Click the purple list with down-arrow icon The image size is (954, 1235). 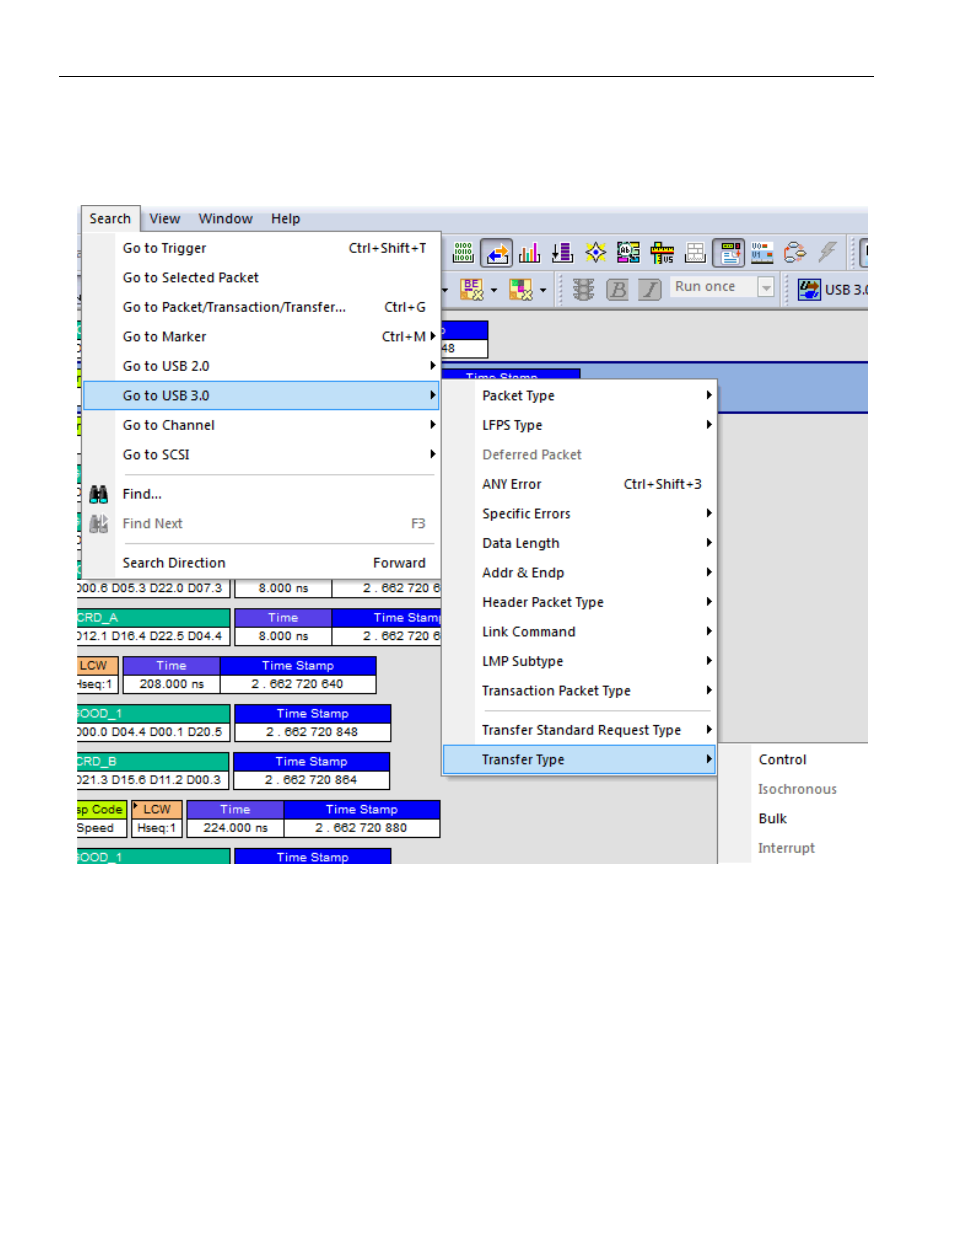point(563,252)
